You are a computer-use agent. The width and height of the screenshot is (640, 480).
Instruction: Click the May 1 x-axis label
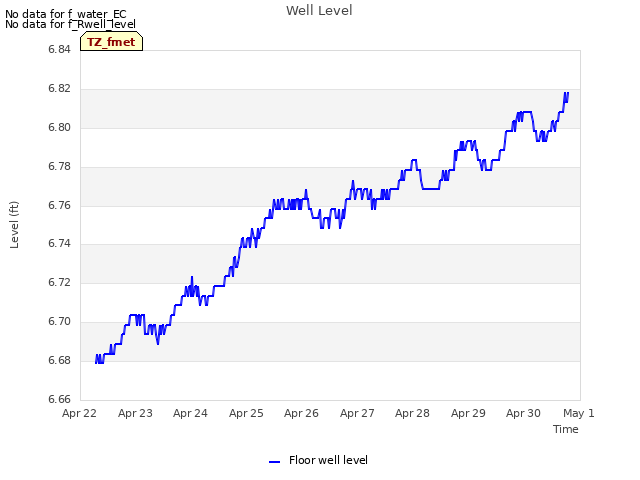[578, 413]
